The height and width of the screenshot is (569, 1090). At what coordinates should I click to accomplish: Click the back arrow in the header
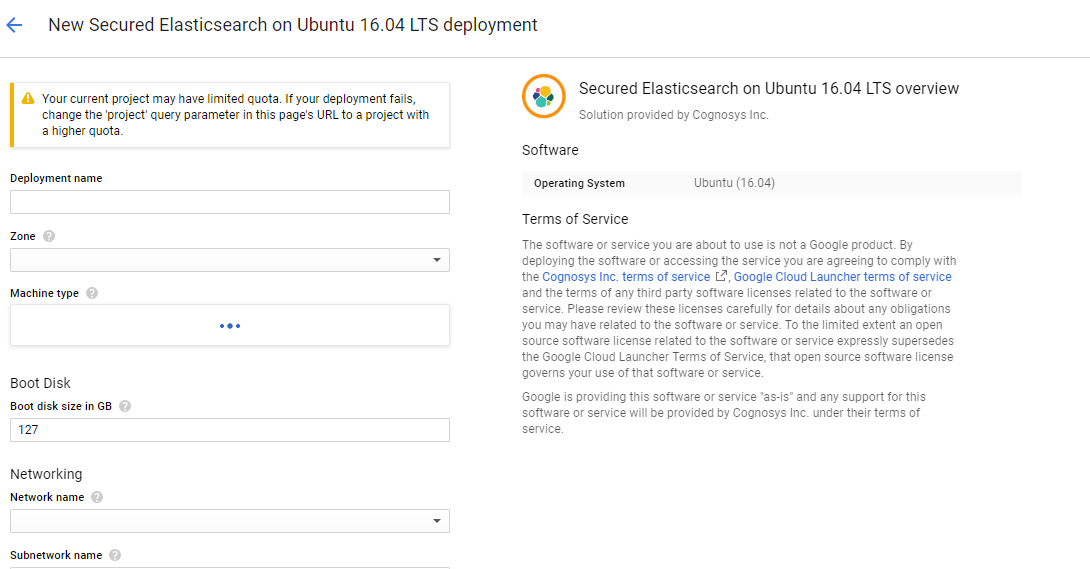(x=14, y=25)
